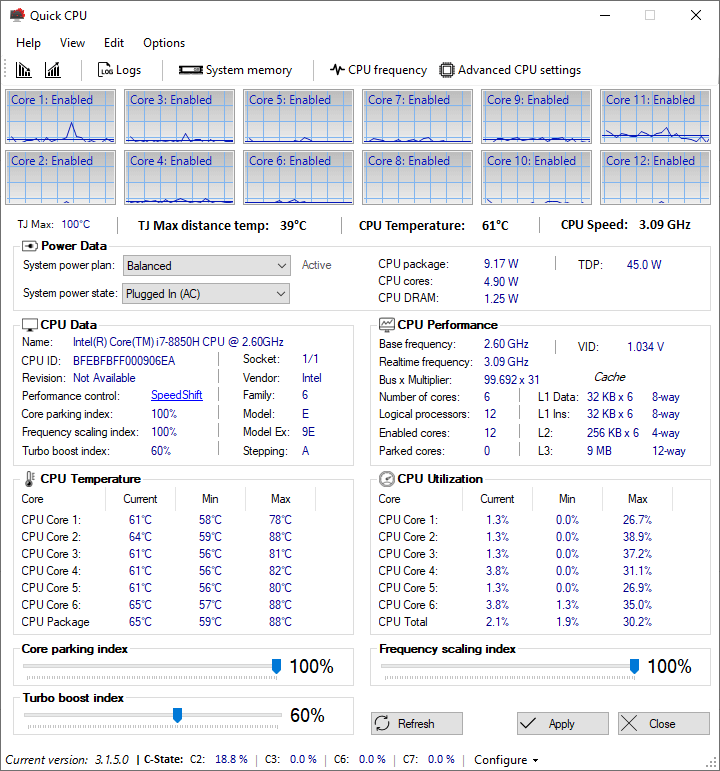Open the bar chart view toolbar icon

(23, 70)
